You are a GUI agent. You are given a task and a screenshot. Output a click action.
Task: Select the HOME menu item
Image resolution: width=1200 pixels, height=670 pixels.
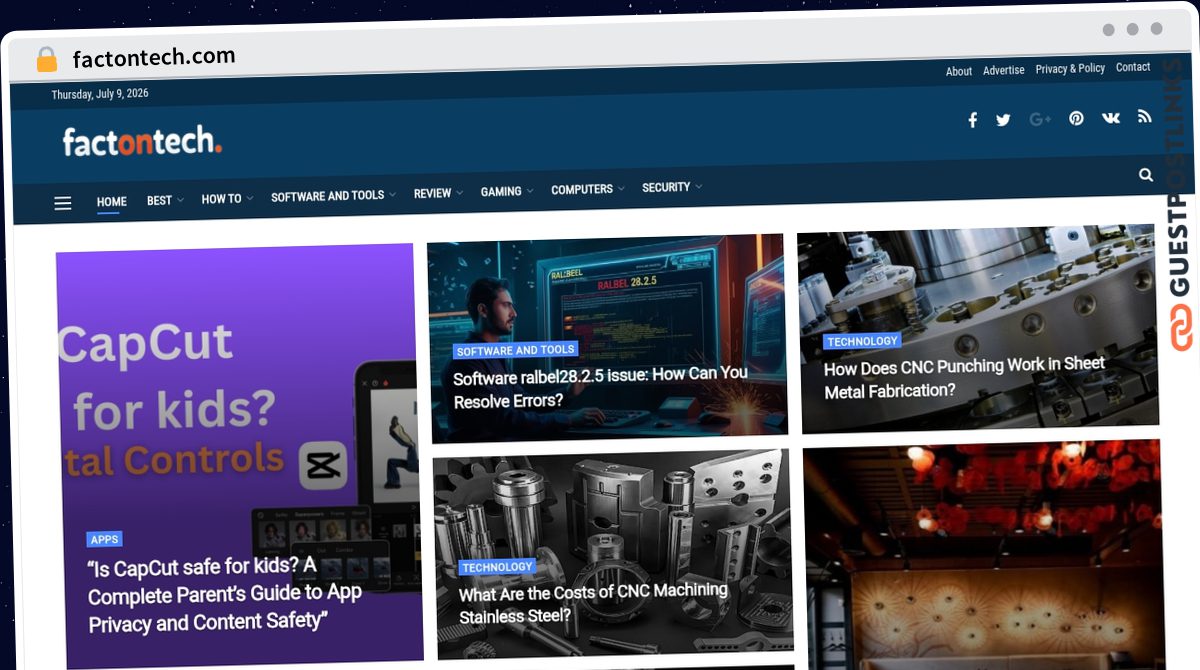(112, 201)
